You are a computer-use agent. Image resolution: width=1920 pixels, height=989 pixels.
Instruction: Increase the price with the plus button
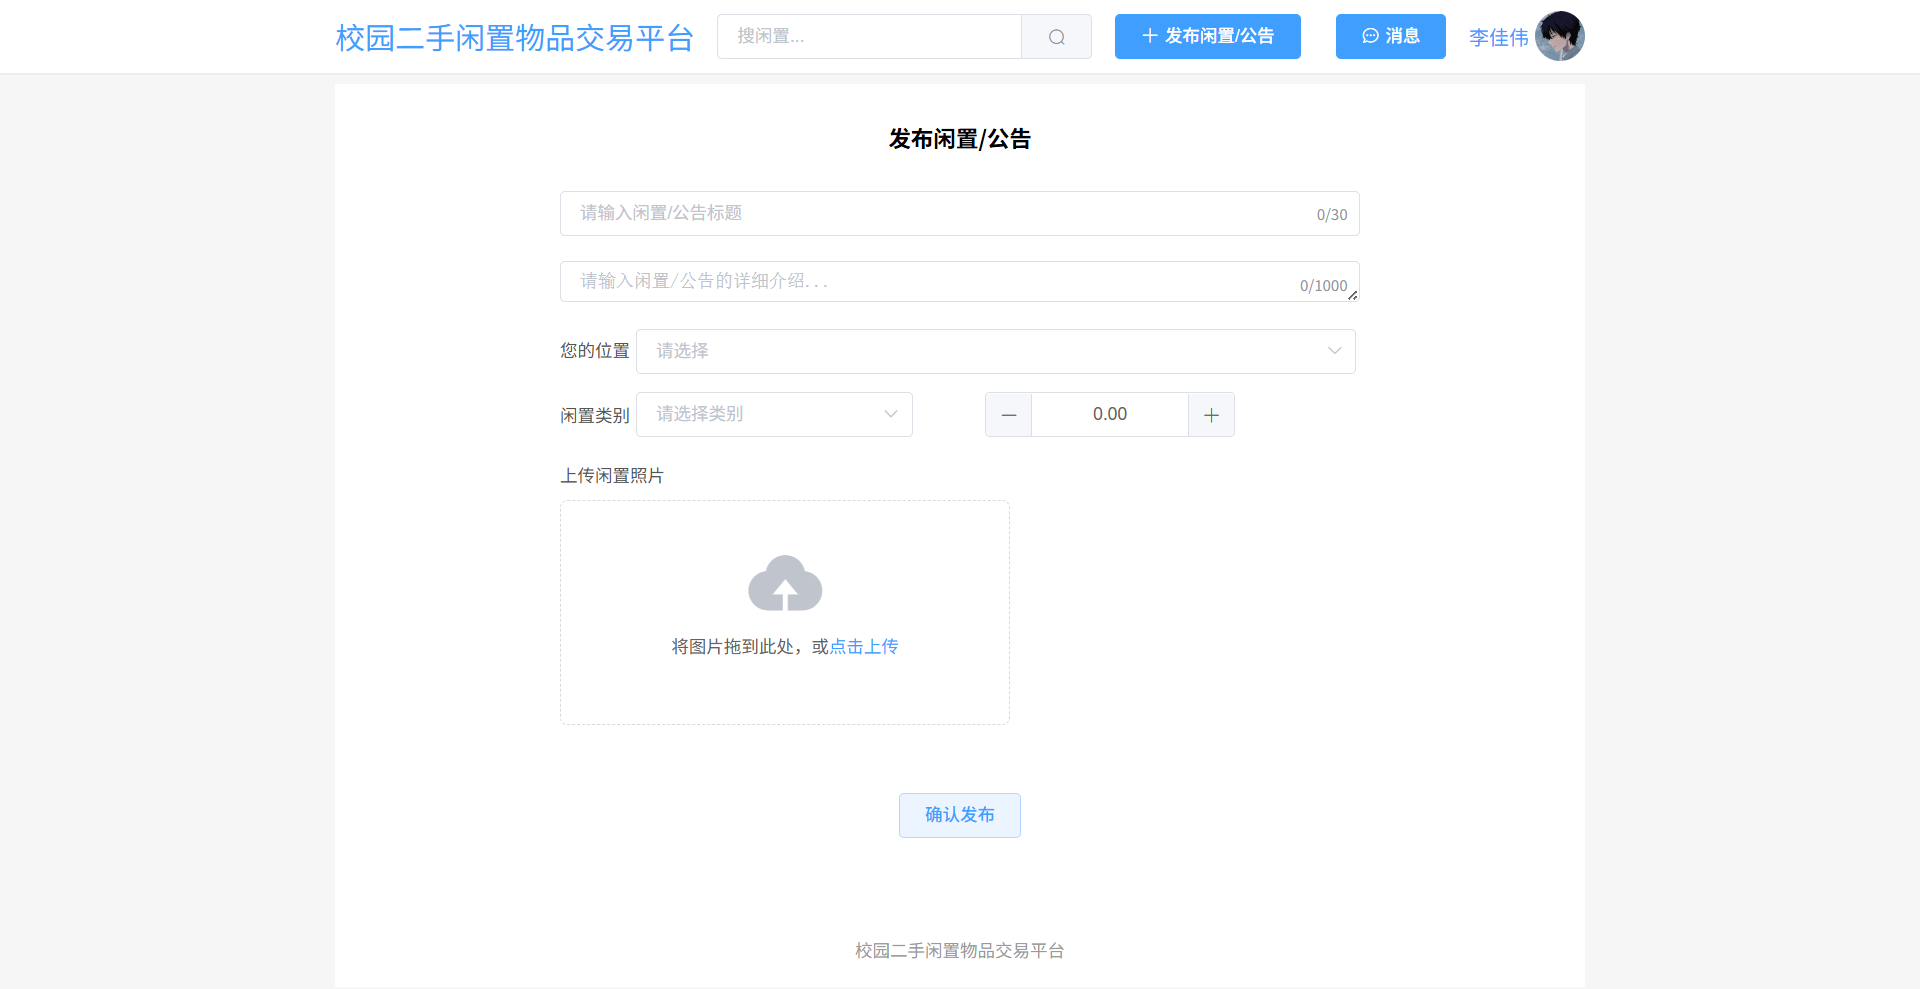point(1211,415)
